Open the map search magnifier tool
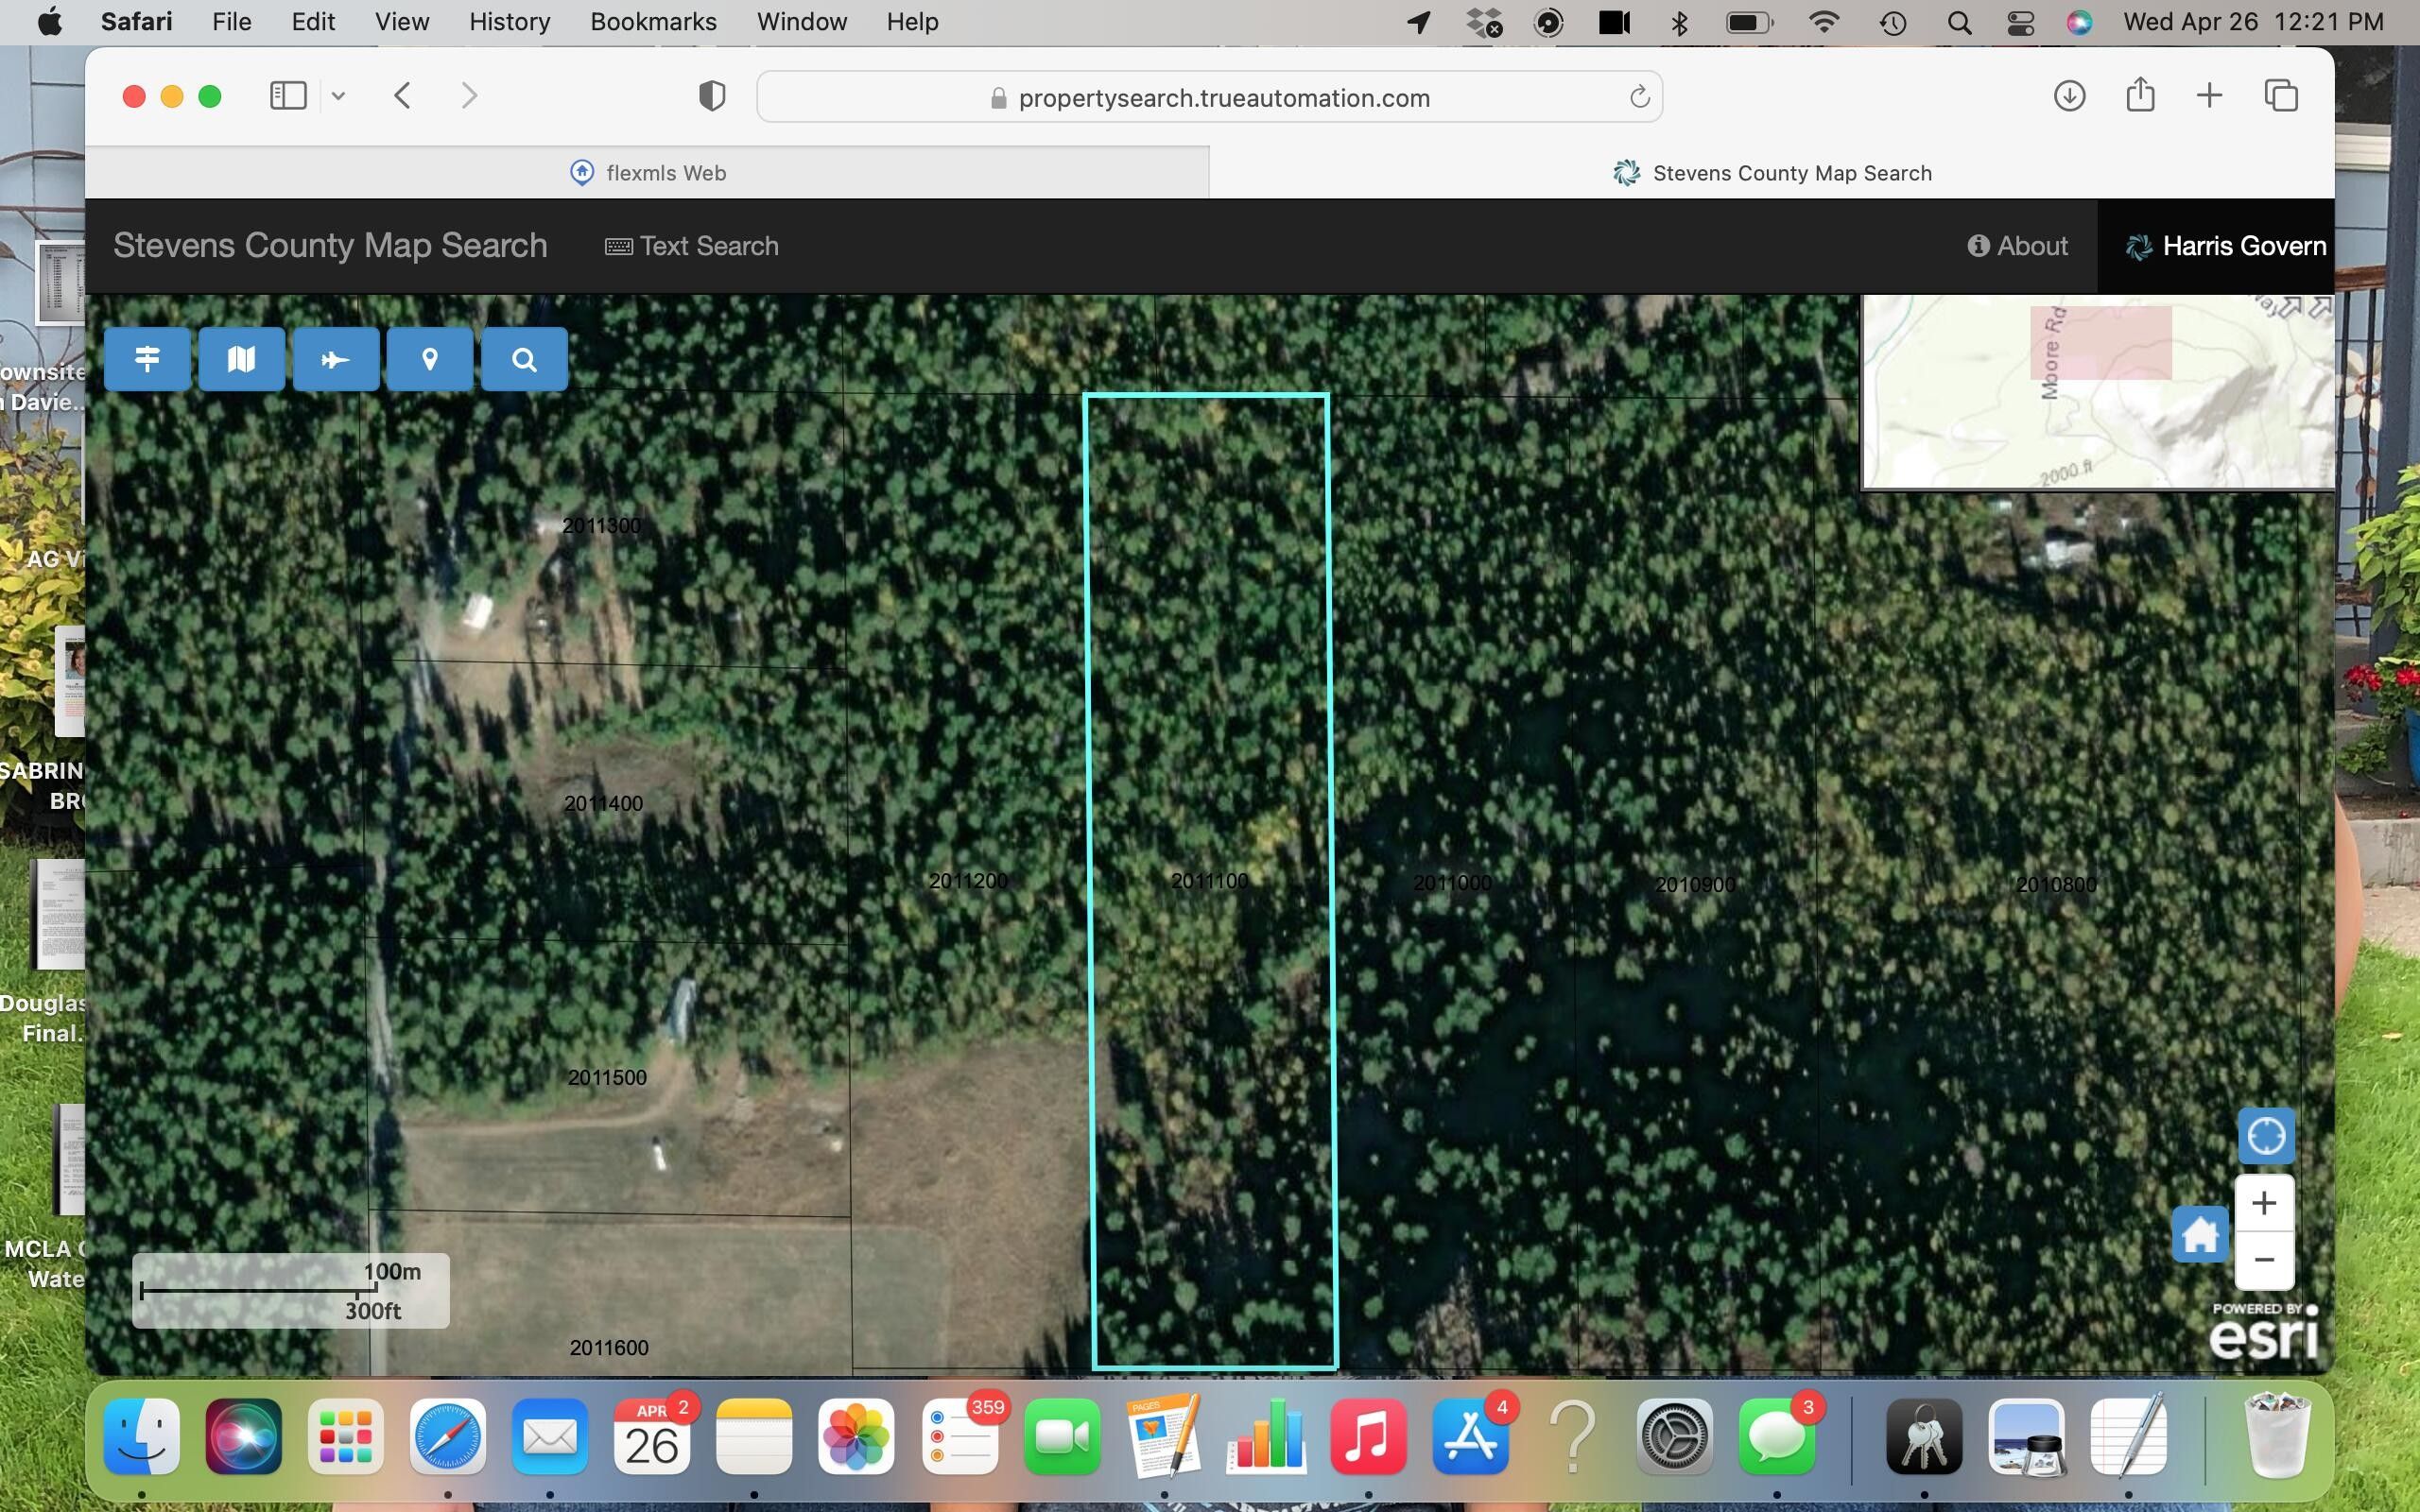Screen dimensions: 2420x1512 coord(524,358)
